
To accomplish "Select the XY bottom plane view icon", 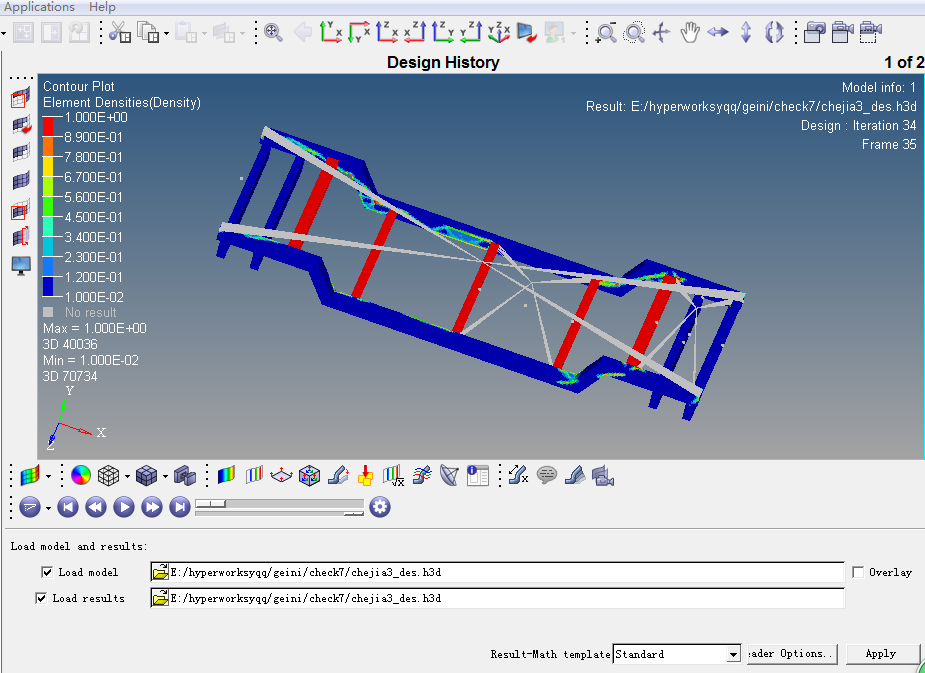I will click(x=359, y=32).
